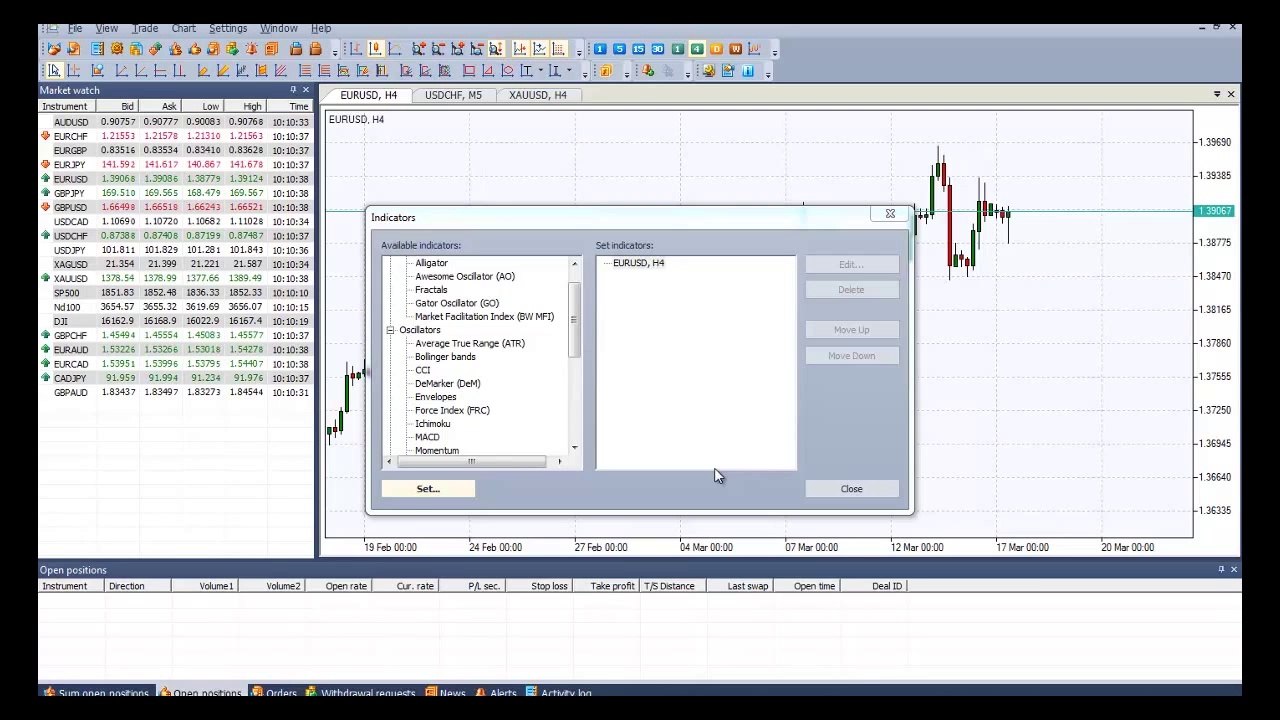The height and width of the screenshot is (720, 1280).
Task: Select the rectangle drawing tool
Action: tap(469, 70)
